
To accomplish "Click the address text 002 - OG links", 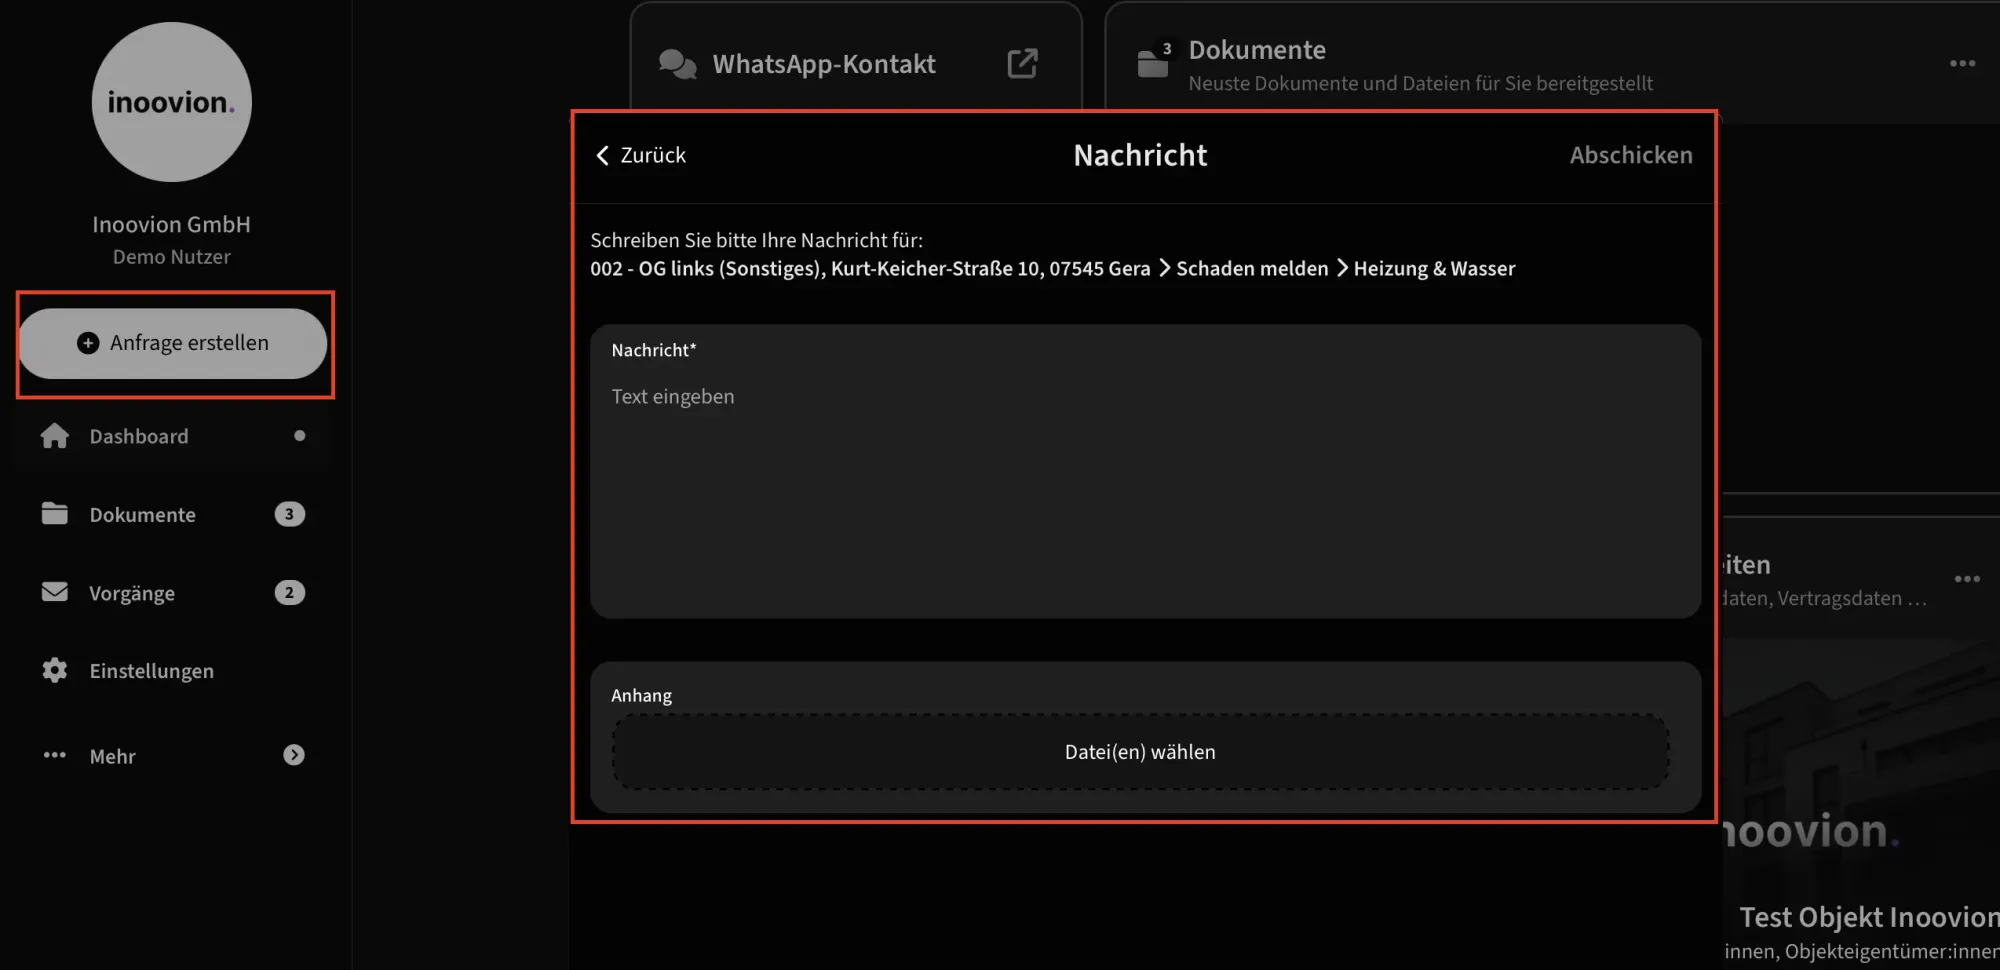I will tap(870, 268).
